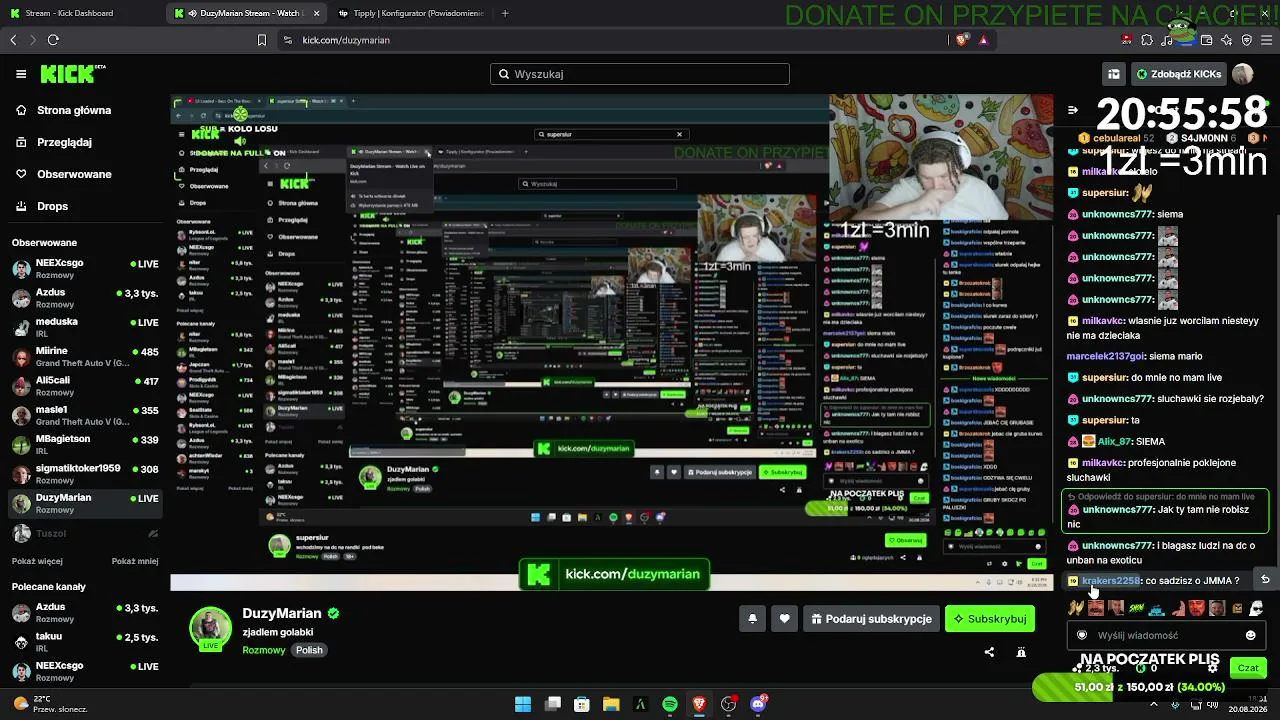Click the stream video player

611,342
